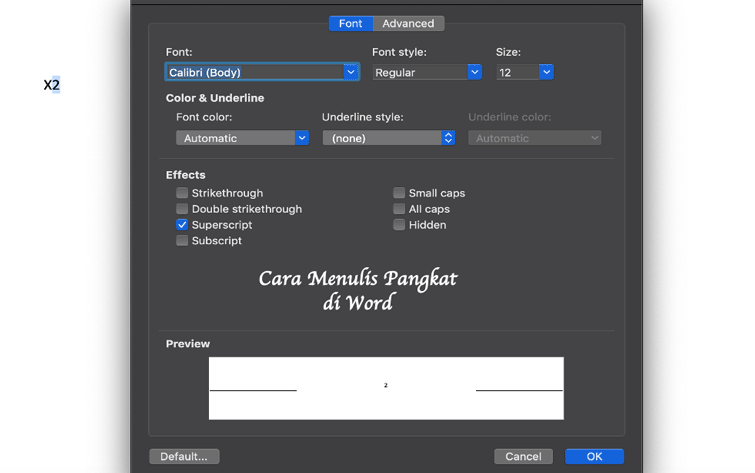The image size is (755, 473).
Task: Click the OK button
Action: pyautogui.click(x=594, y=457)
